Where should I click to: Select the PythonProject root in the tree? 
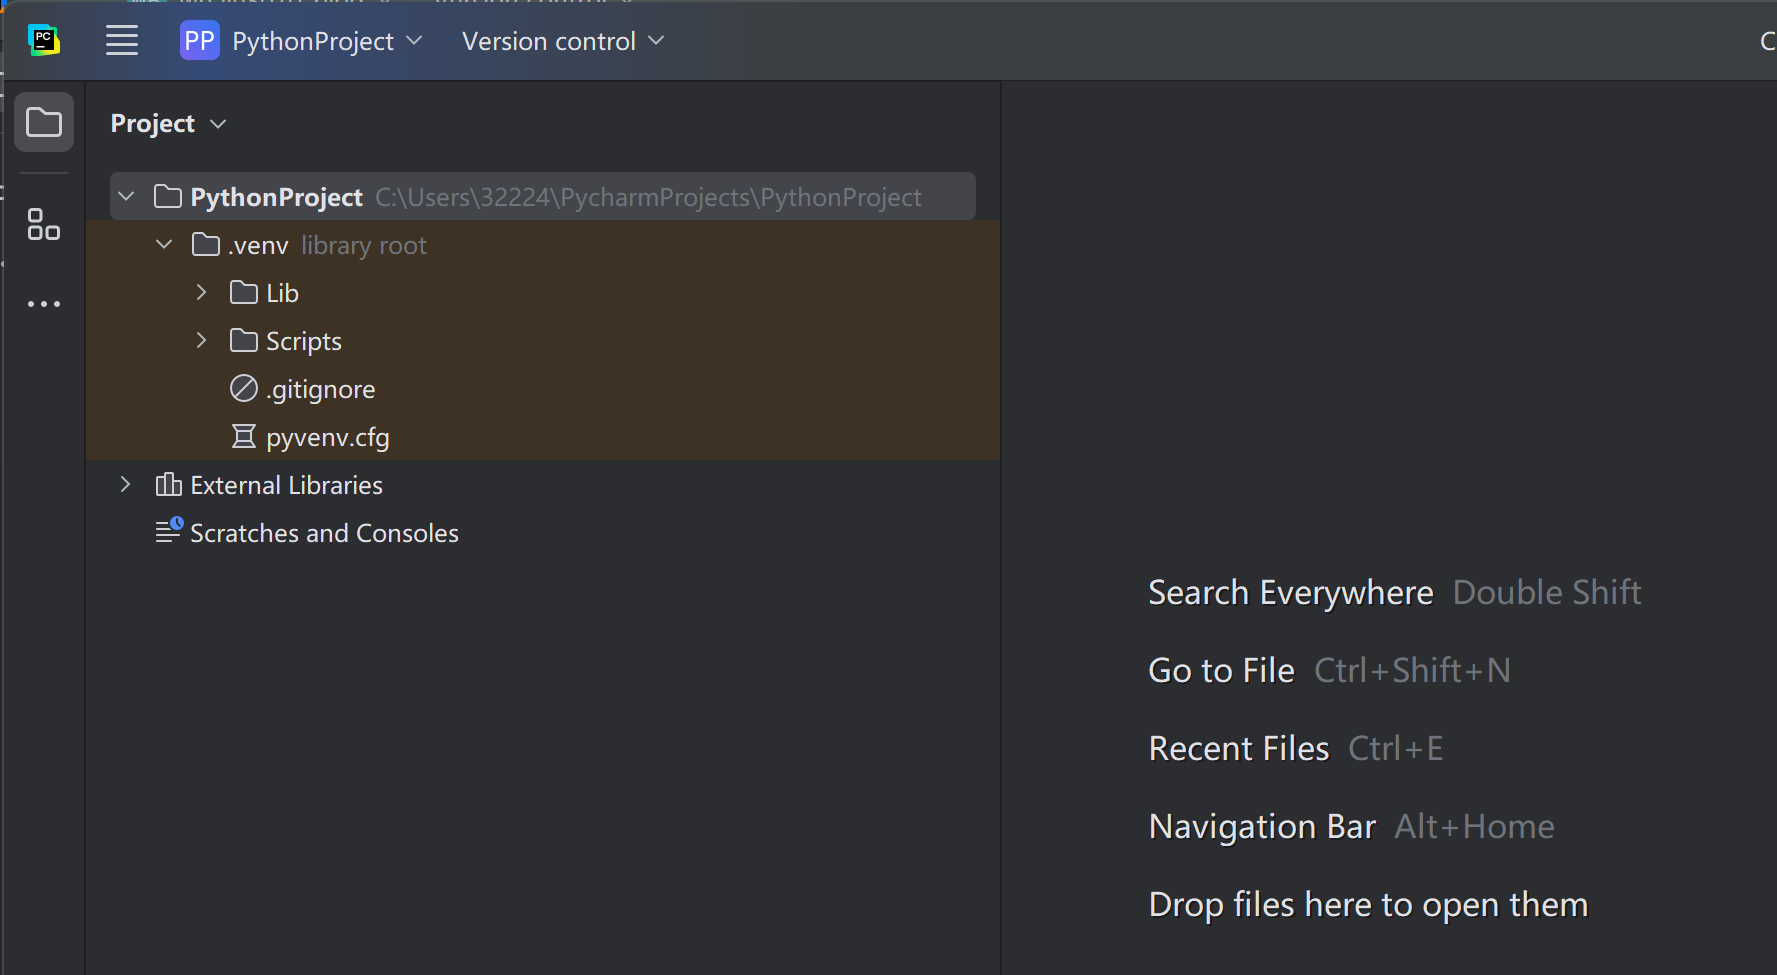tap(277, 196)
